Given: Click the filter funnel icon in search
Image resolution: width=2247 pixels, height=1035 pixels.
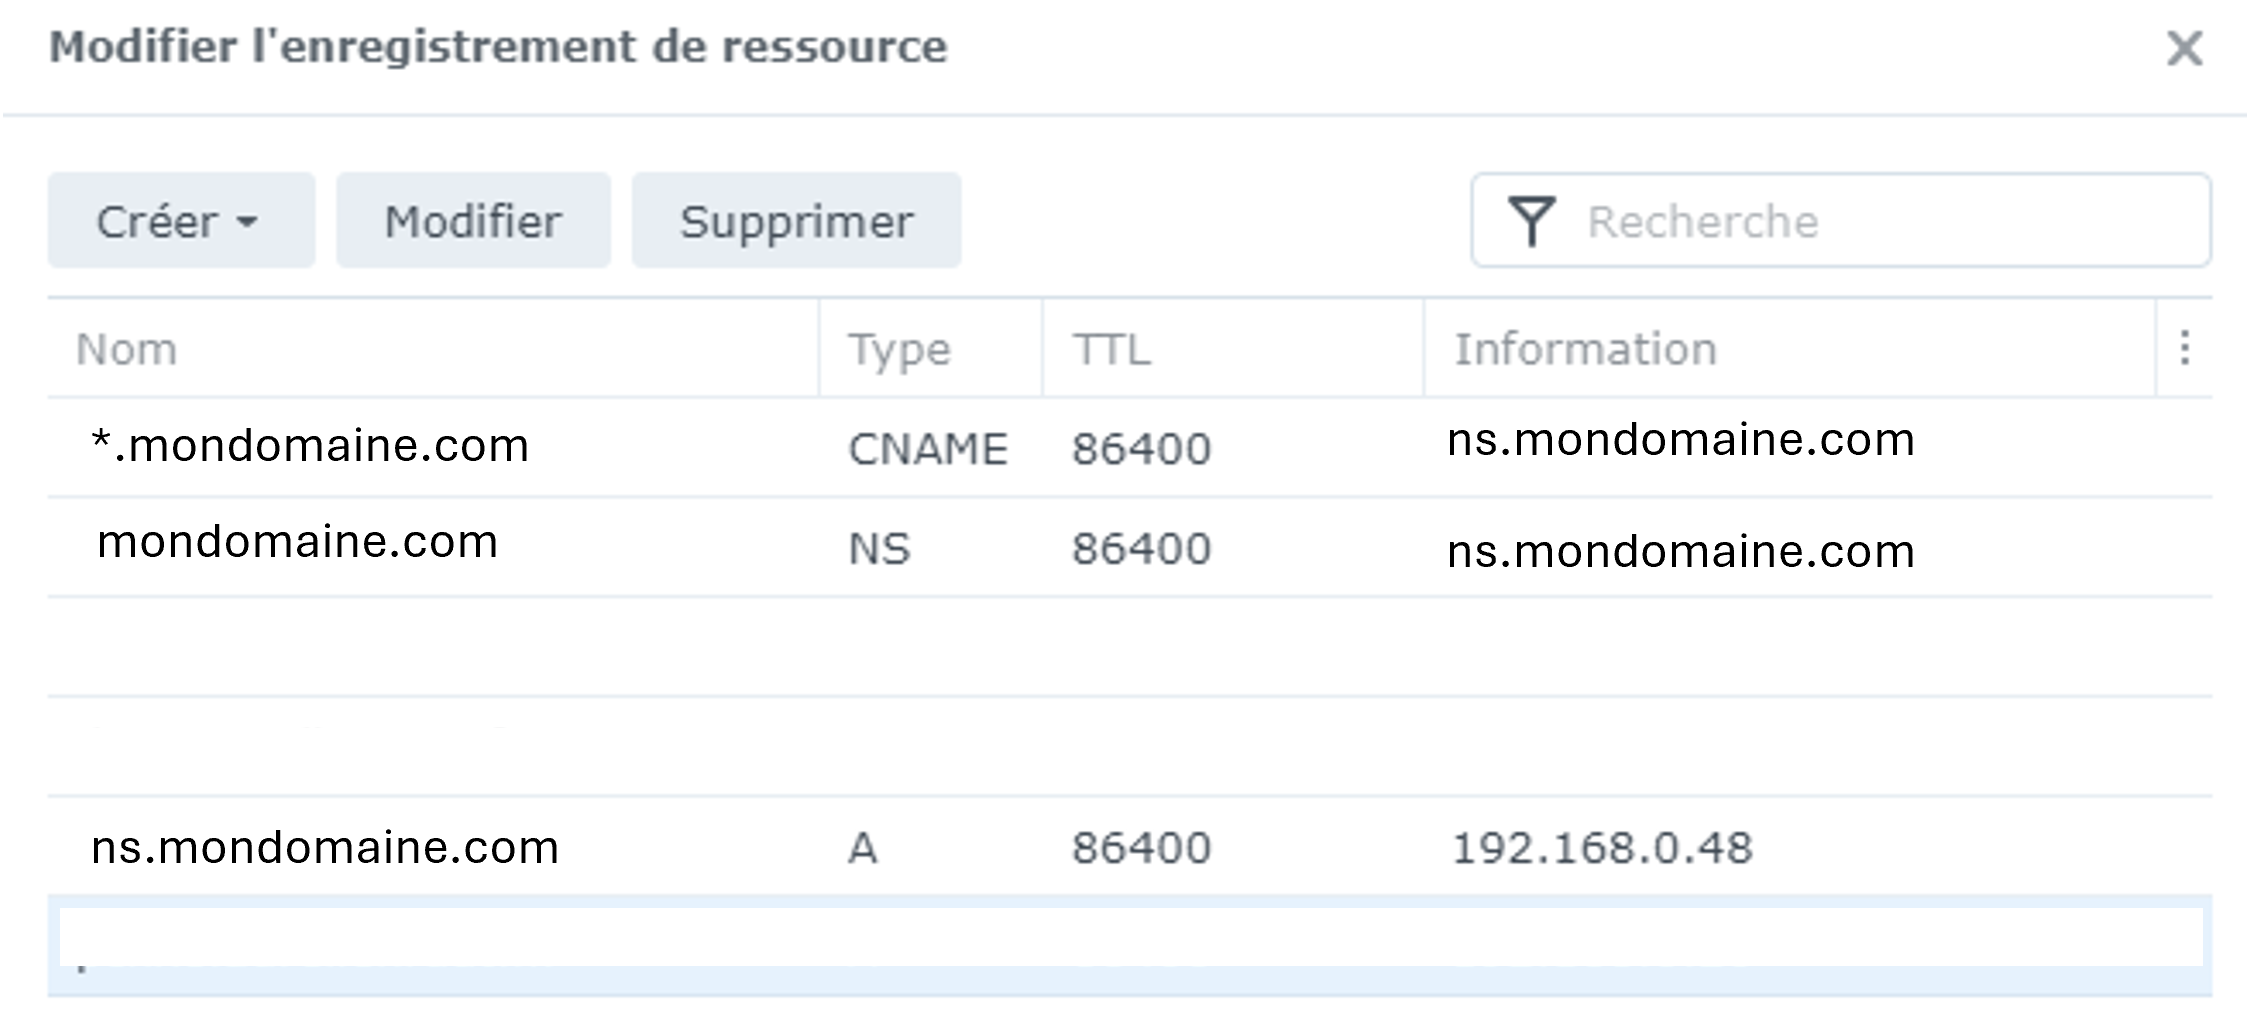Looking at the screenshot, I should click(1531, 221).
